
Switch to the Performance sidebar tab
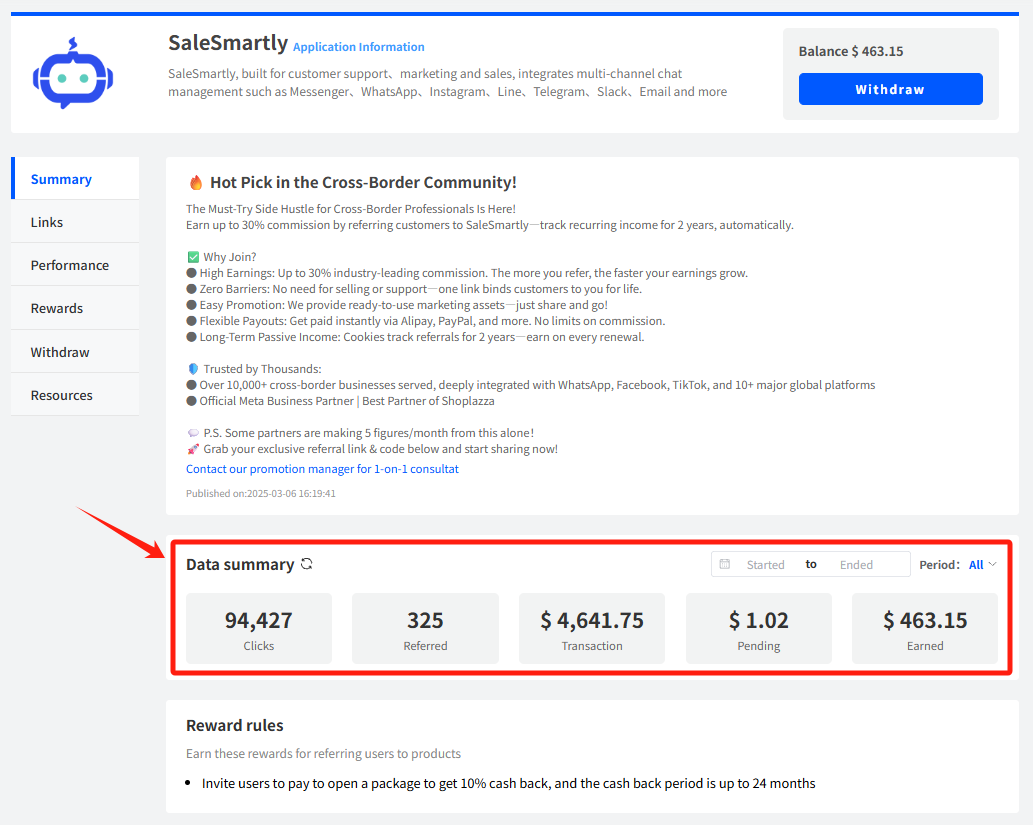tap(70, 265)
